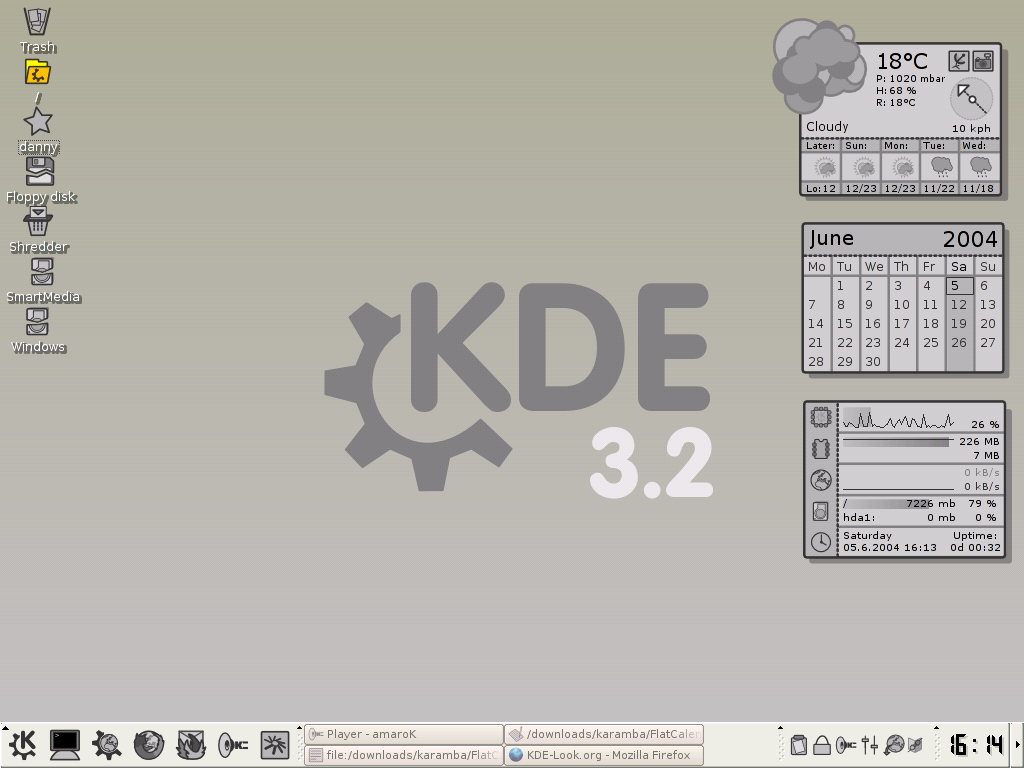The image size is (1024, 768).
Task: Click the Later forecast thumbnail
Action: pyautogui.click(x=823, y=167)
